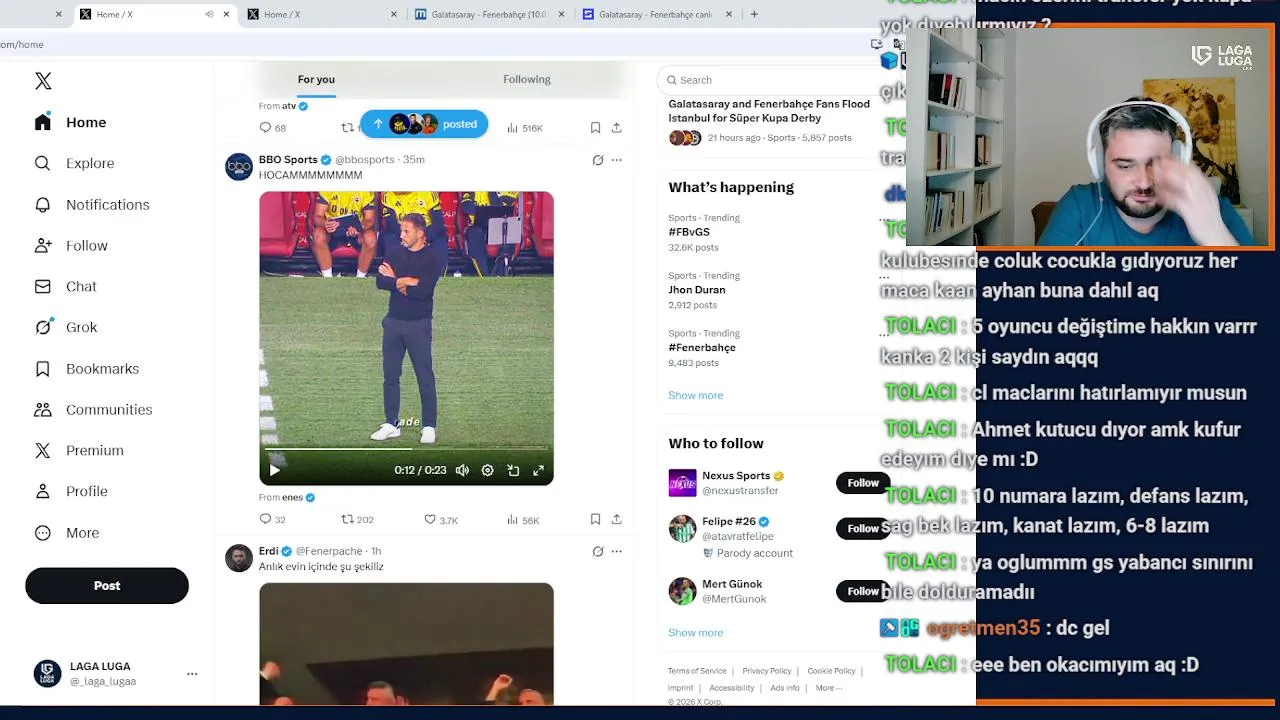Click the tab audio speaker icon
The height and width of the screenshot is (720, 1280).
(x=209, y=14)
